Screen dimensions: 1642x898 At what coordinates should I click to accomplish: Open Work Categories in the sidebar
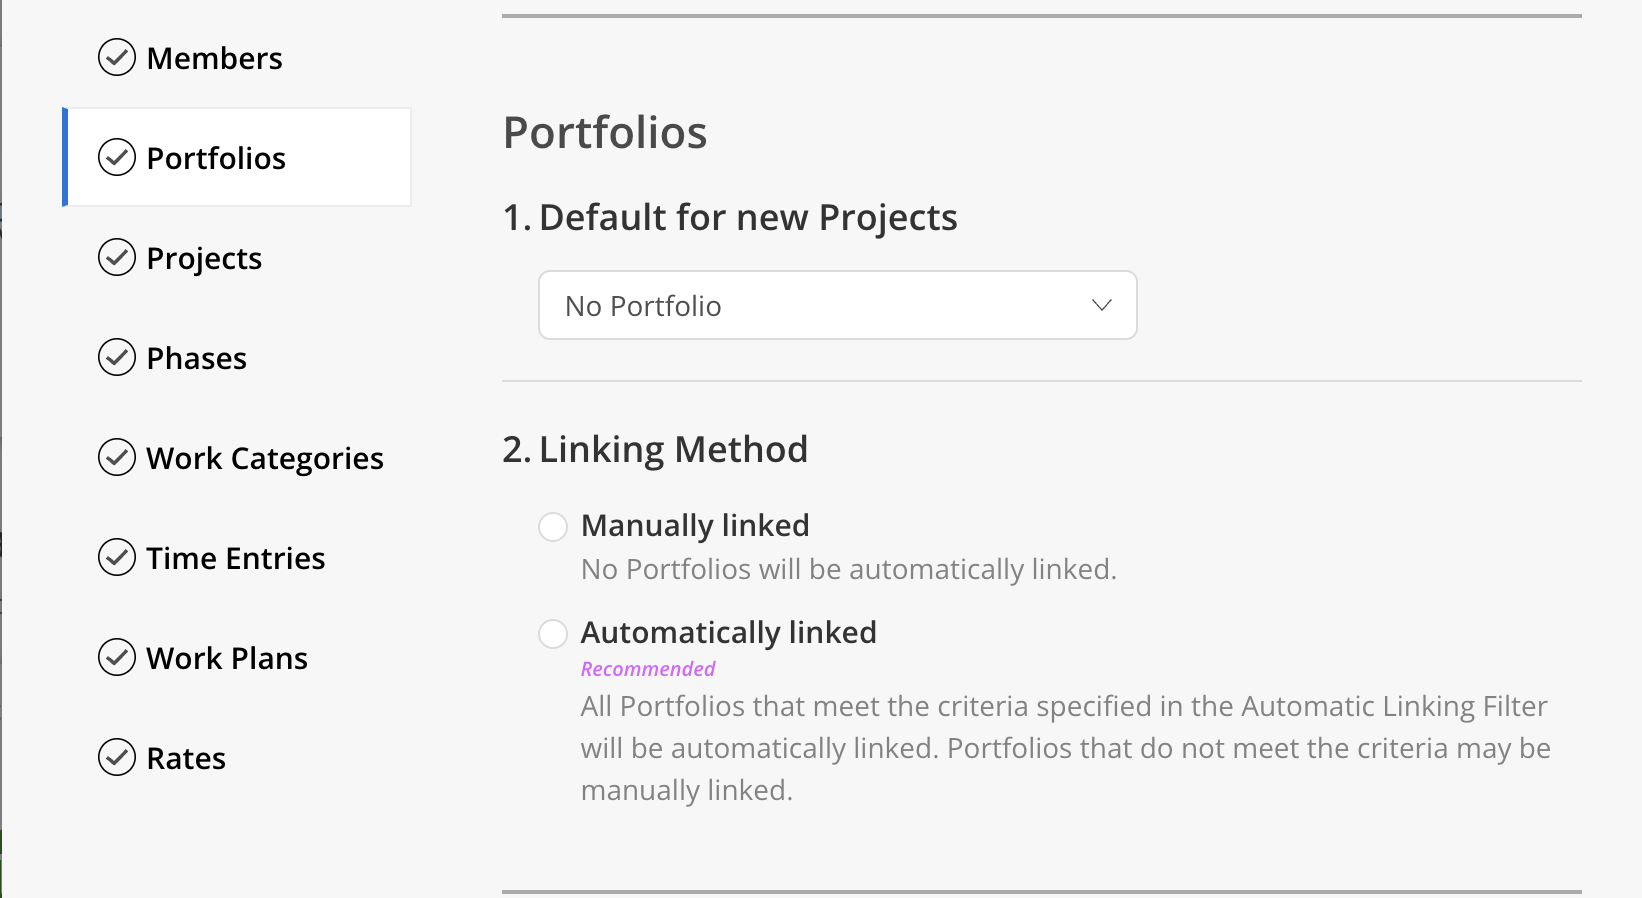(x=265, y=458)
